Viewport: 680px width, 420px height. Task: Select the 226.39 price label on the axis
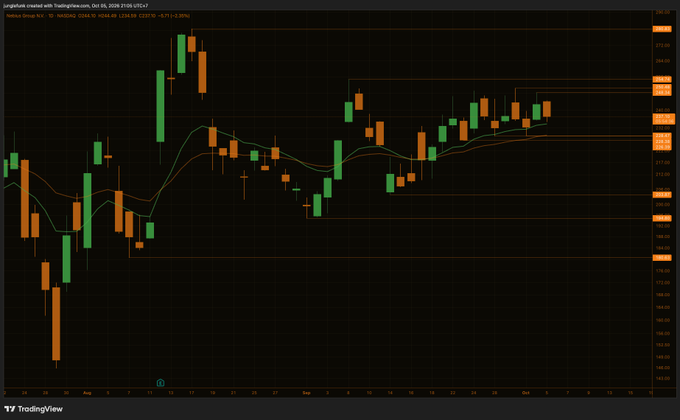click(x=662, y=147)
